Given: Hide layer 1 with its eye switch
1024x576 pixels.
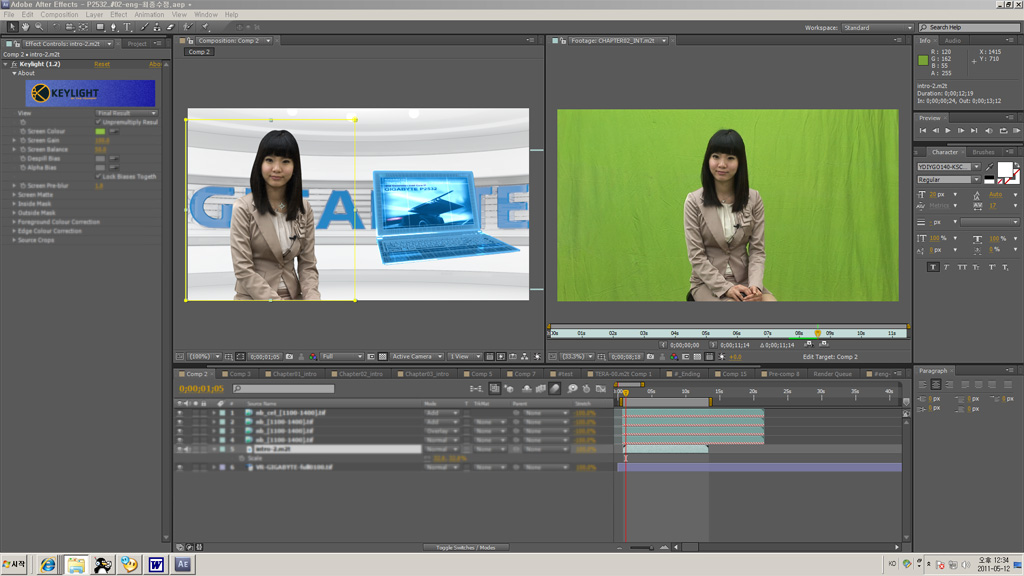Looking at the screenshot, I should coord(180,413).
